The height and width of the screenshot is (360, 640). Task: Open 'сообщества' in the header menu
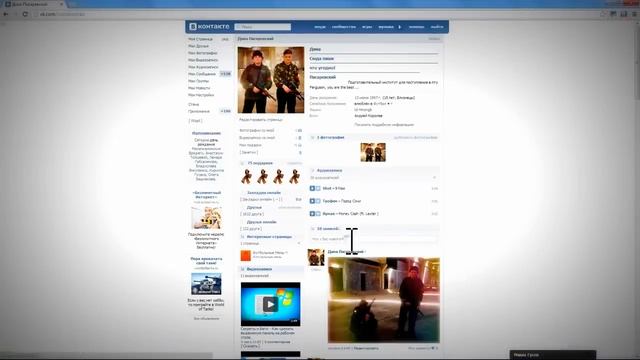click(344, 27)
